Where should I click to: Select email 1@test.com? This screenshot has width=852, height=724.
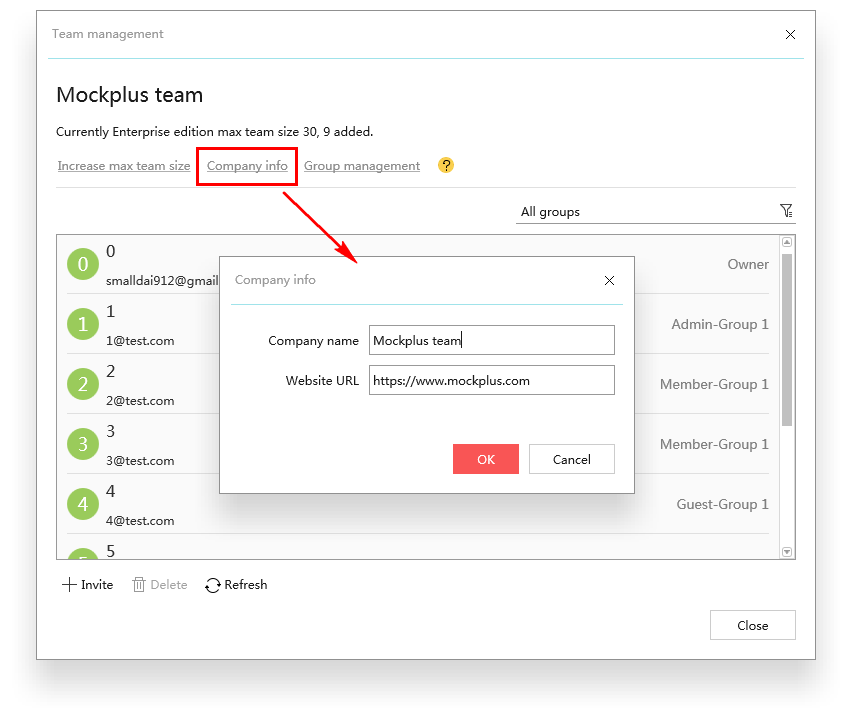point(140,341)
